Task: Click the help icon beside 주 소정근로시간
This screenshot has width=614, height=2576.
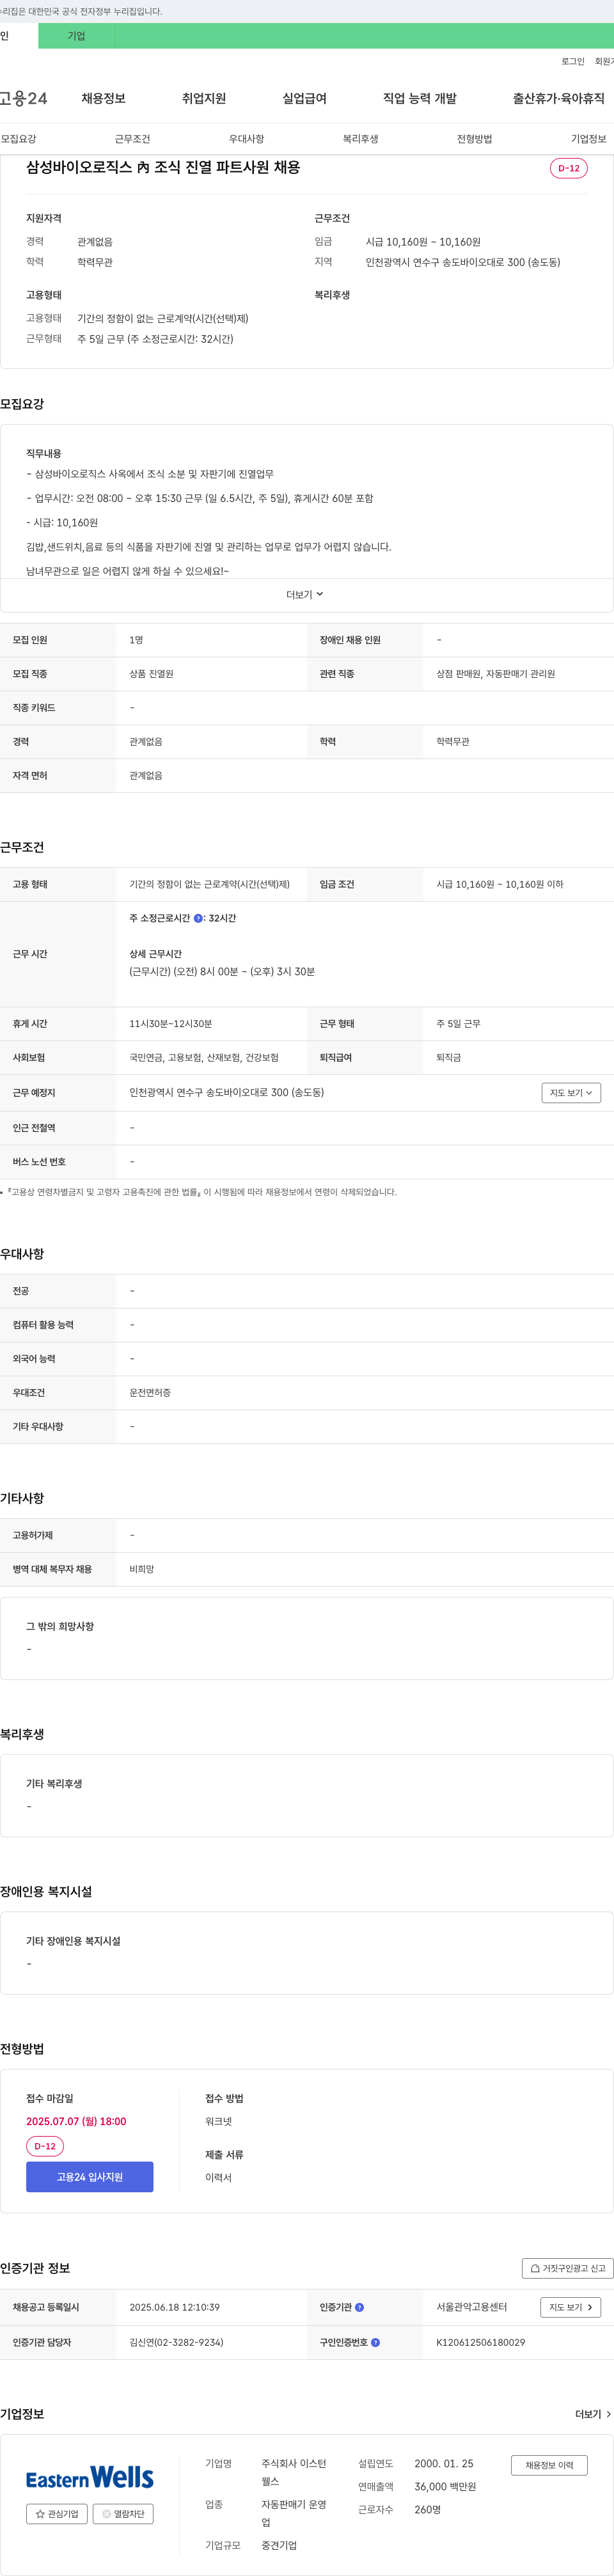Action: (x=198, y=918)
